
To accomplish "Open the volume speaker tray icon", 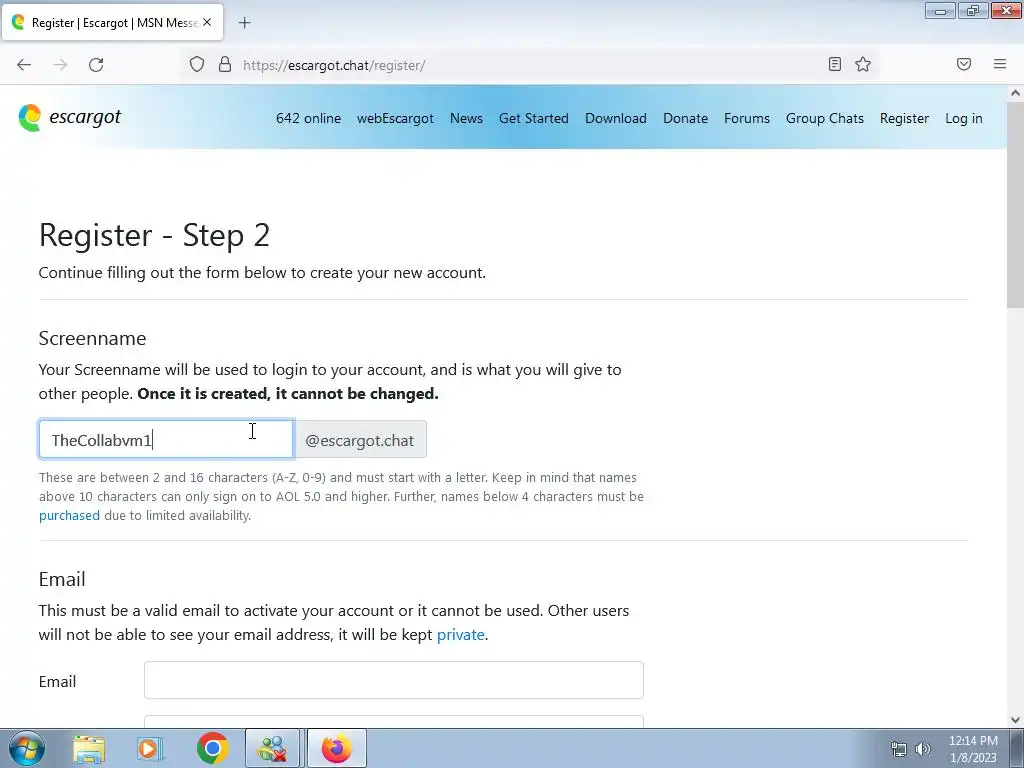I will (x=923, y=749).
